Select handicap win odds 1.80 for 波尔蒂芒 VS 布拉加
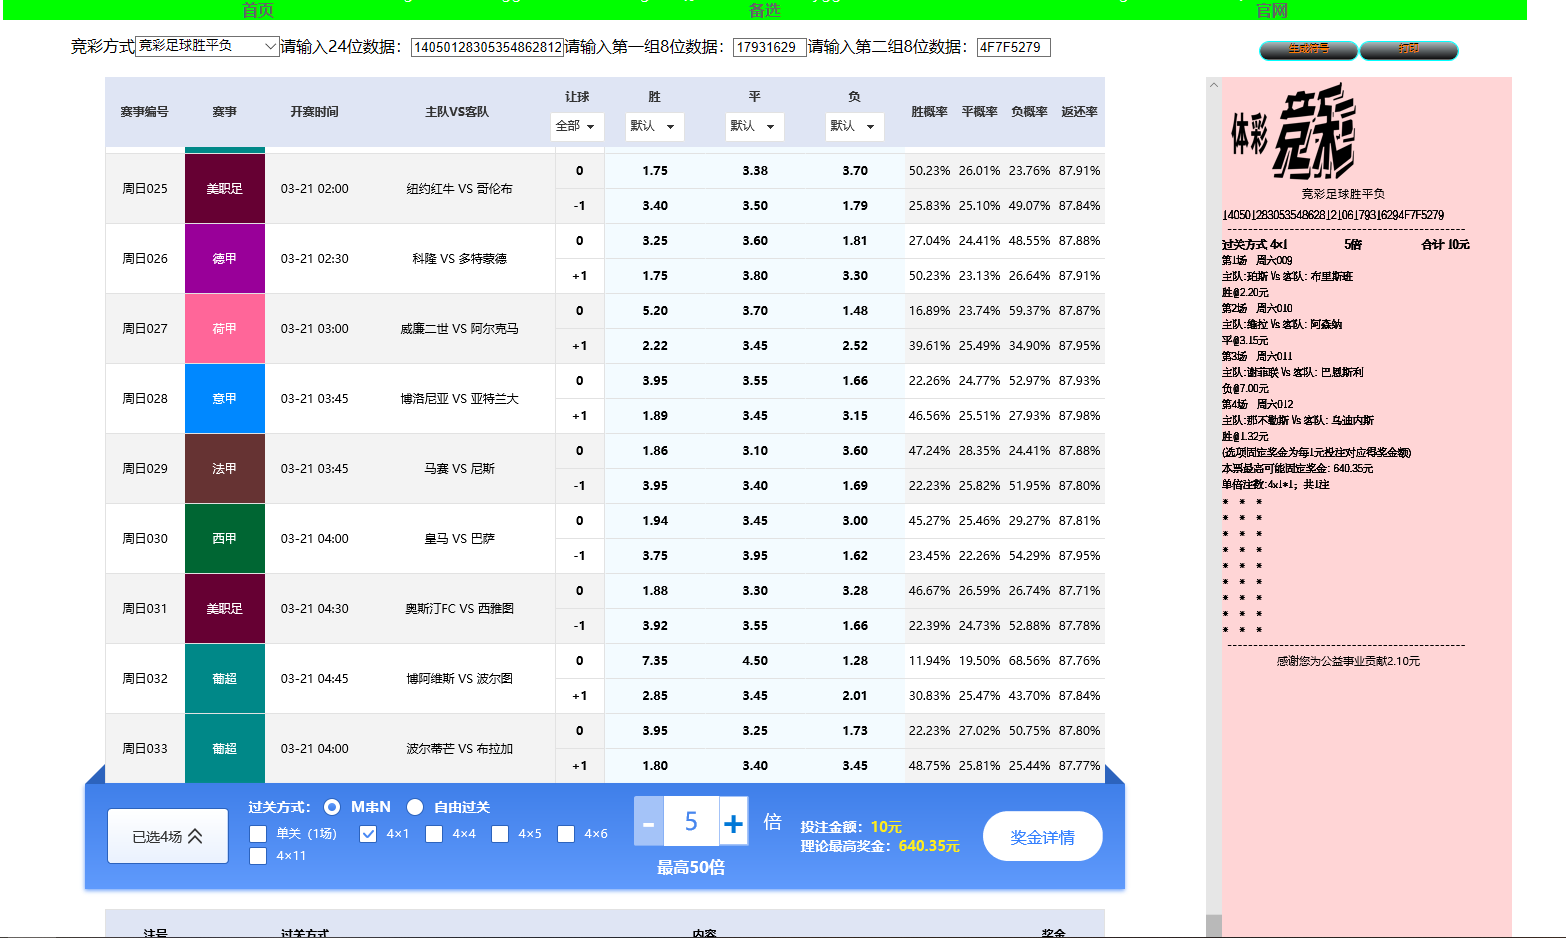The image size is (1566, 938). click(x=655, y=766)
